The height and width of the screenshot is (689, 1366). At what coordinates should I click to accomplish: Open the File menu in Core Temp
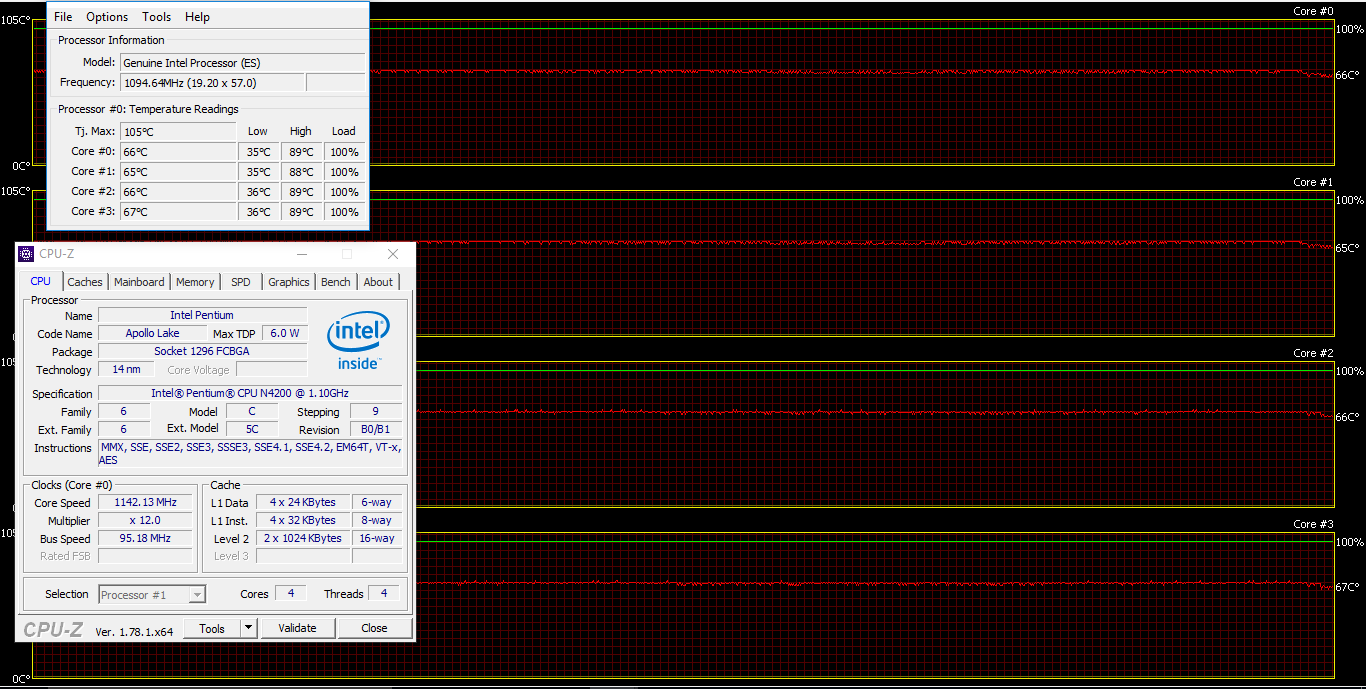point(63,17)
